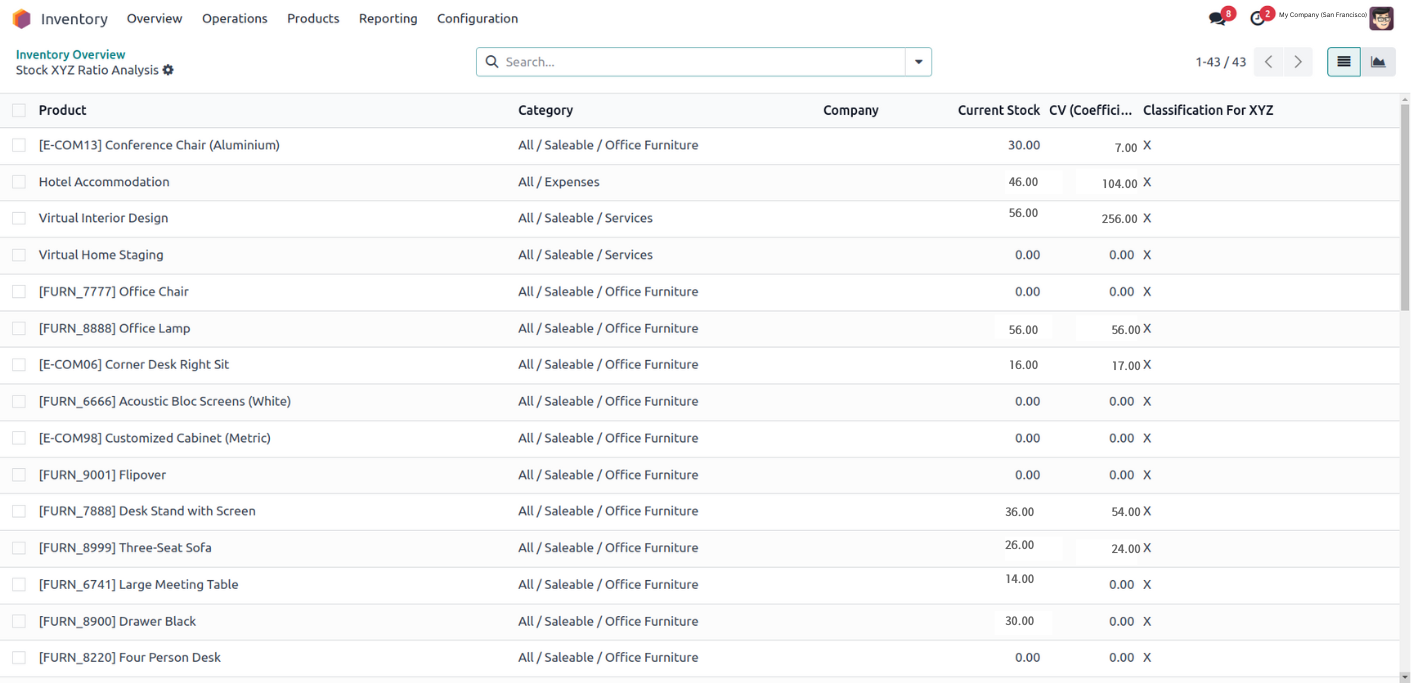
Task: Go to next page arrow
Action: click(1298, 62)
